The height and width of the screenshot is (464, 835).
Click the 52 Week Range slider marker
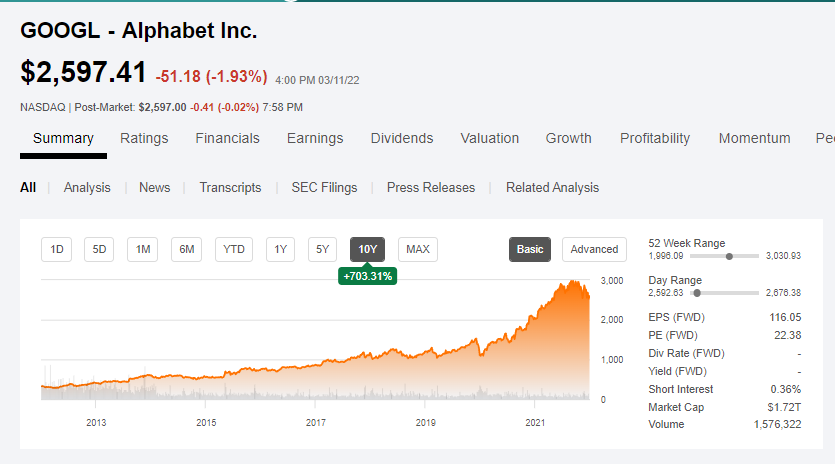coord(729,256)
